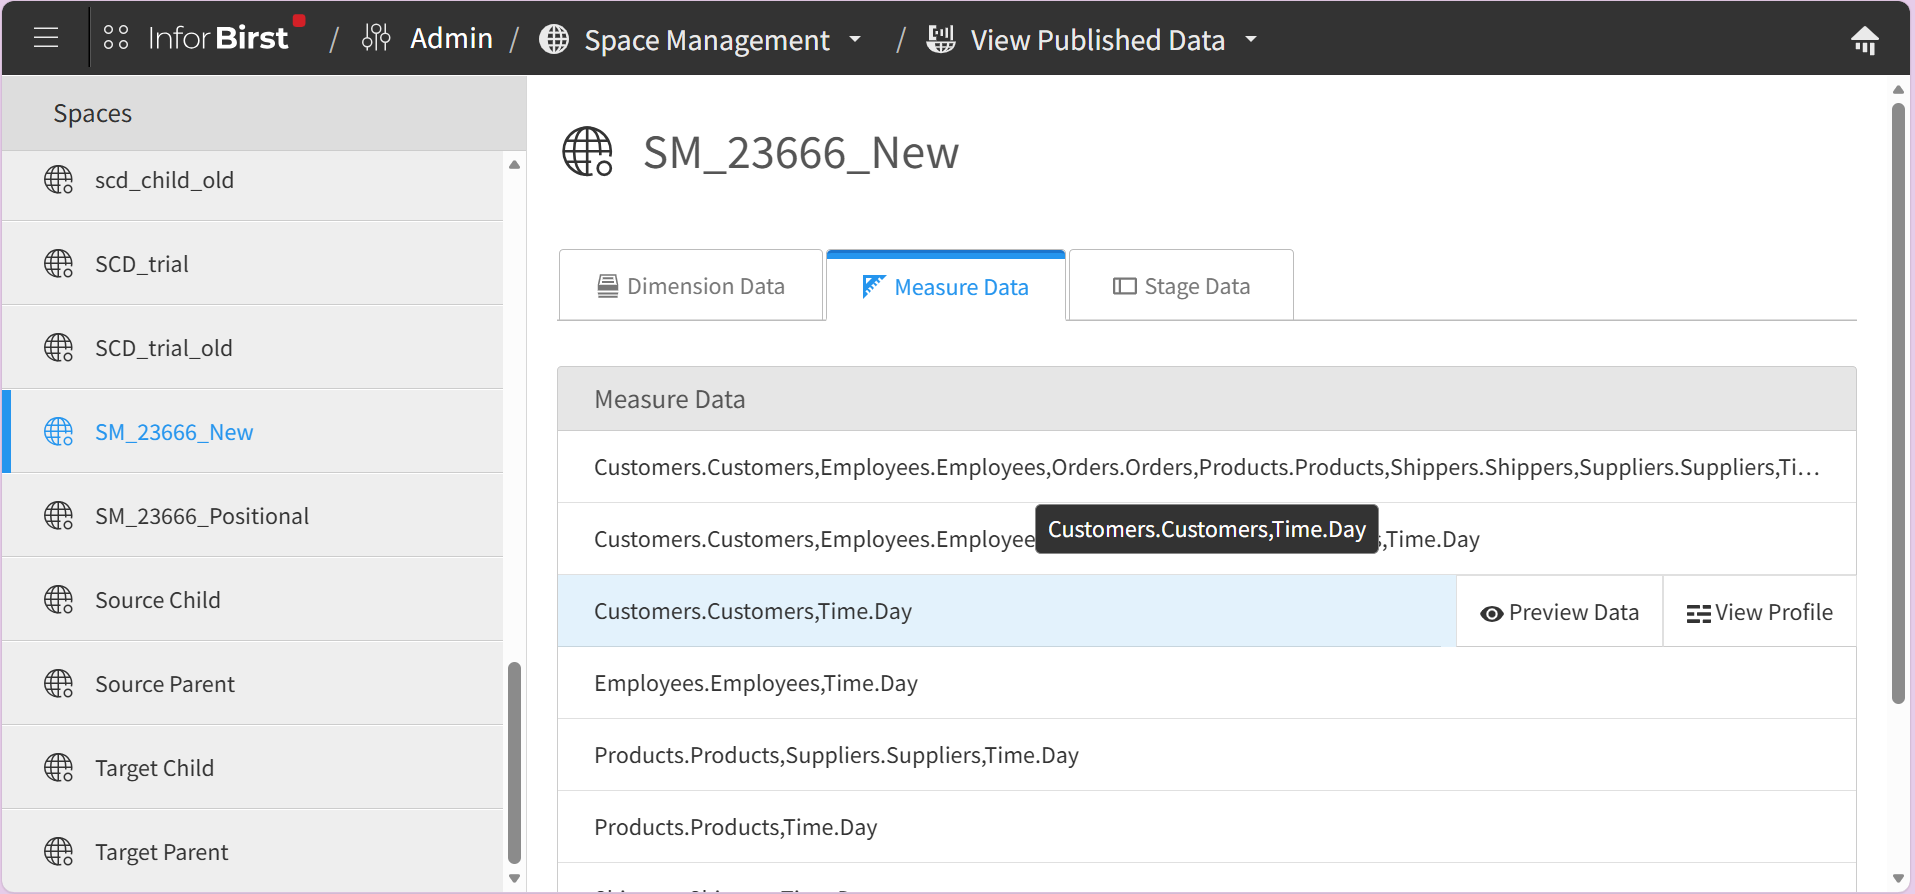Viewport: 1915px width, 894px height.
Task: Click the View Profile list icon
Action: 1698,614
